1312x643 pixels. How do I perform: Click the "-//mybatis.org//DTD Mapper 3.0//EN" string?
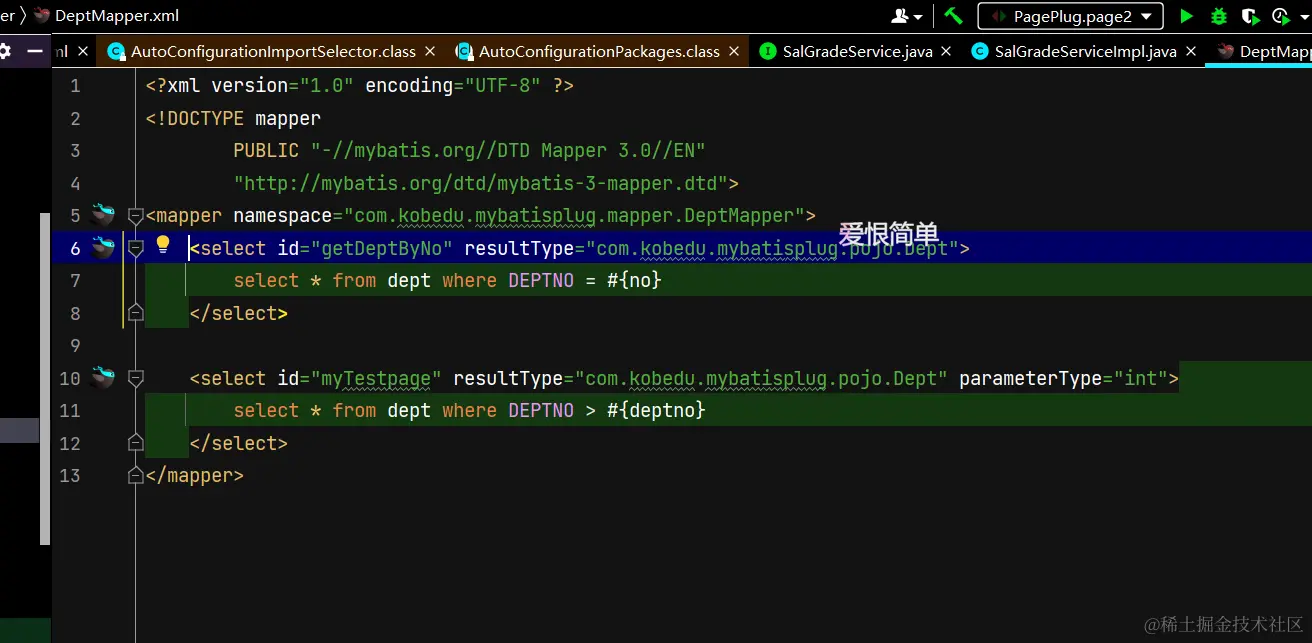coord(508,150)
